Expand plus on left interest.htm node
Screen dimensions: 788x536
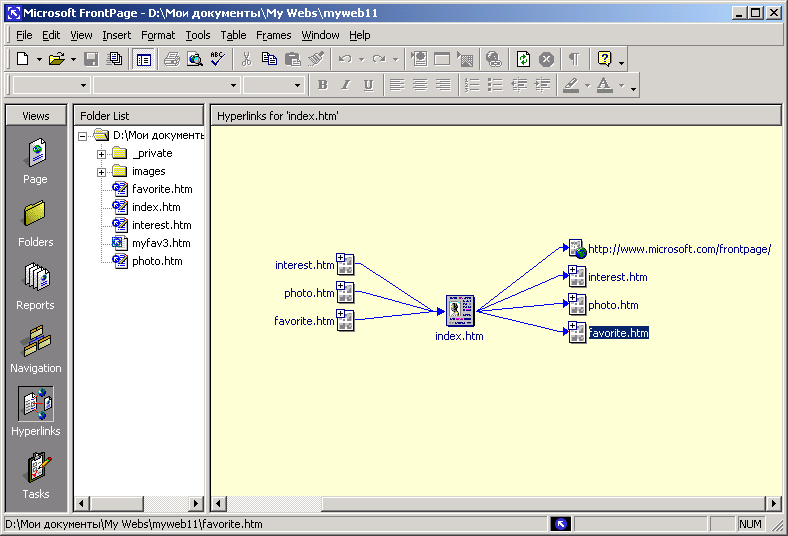pos(341,258)
